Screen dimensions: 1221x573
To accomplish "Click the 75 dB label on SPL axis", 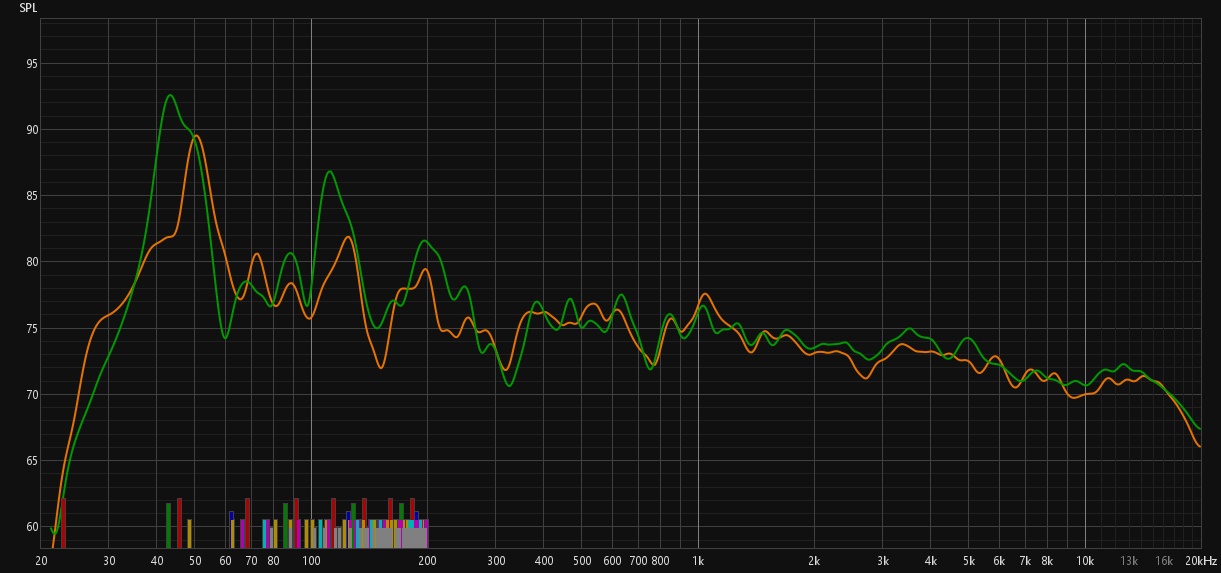I will tap(31, 329).
